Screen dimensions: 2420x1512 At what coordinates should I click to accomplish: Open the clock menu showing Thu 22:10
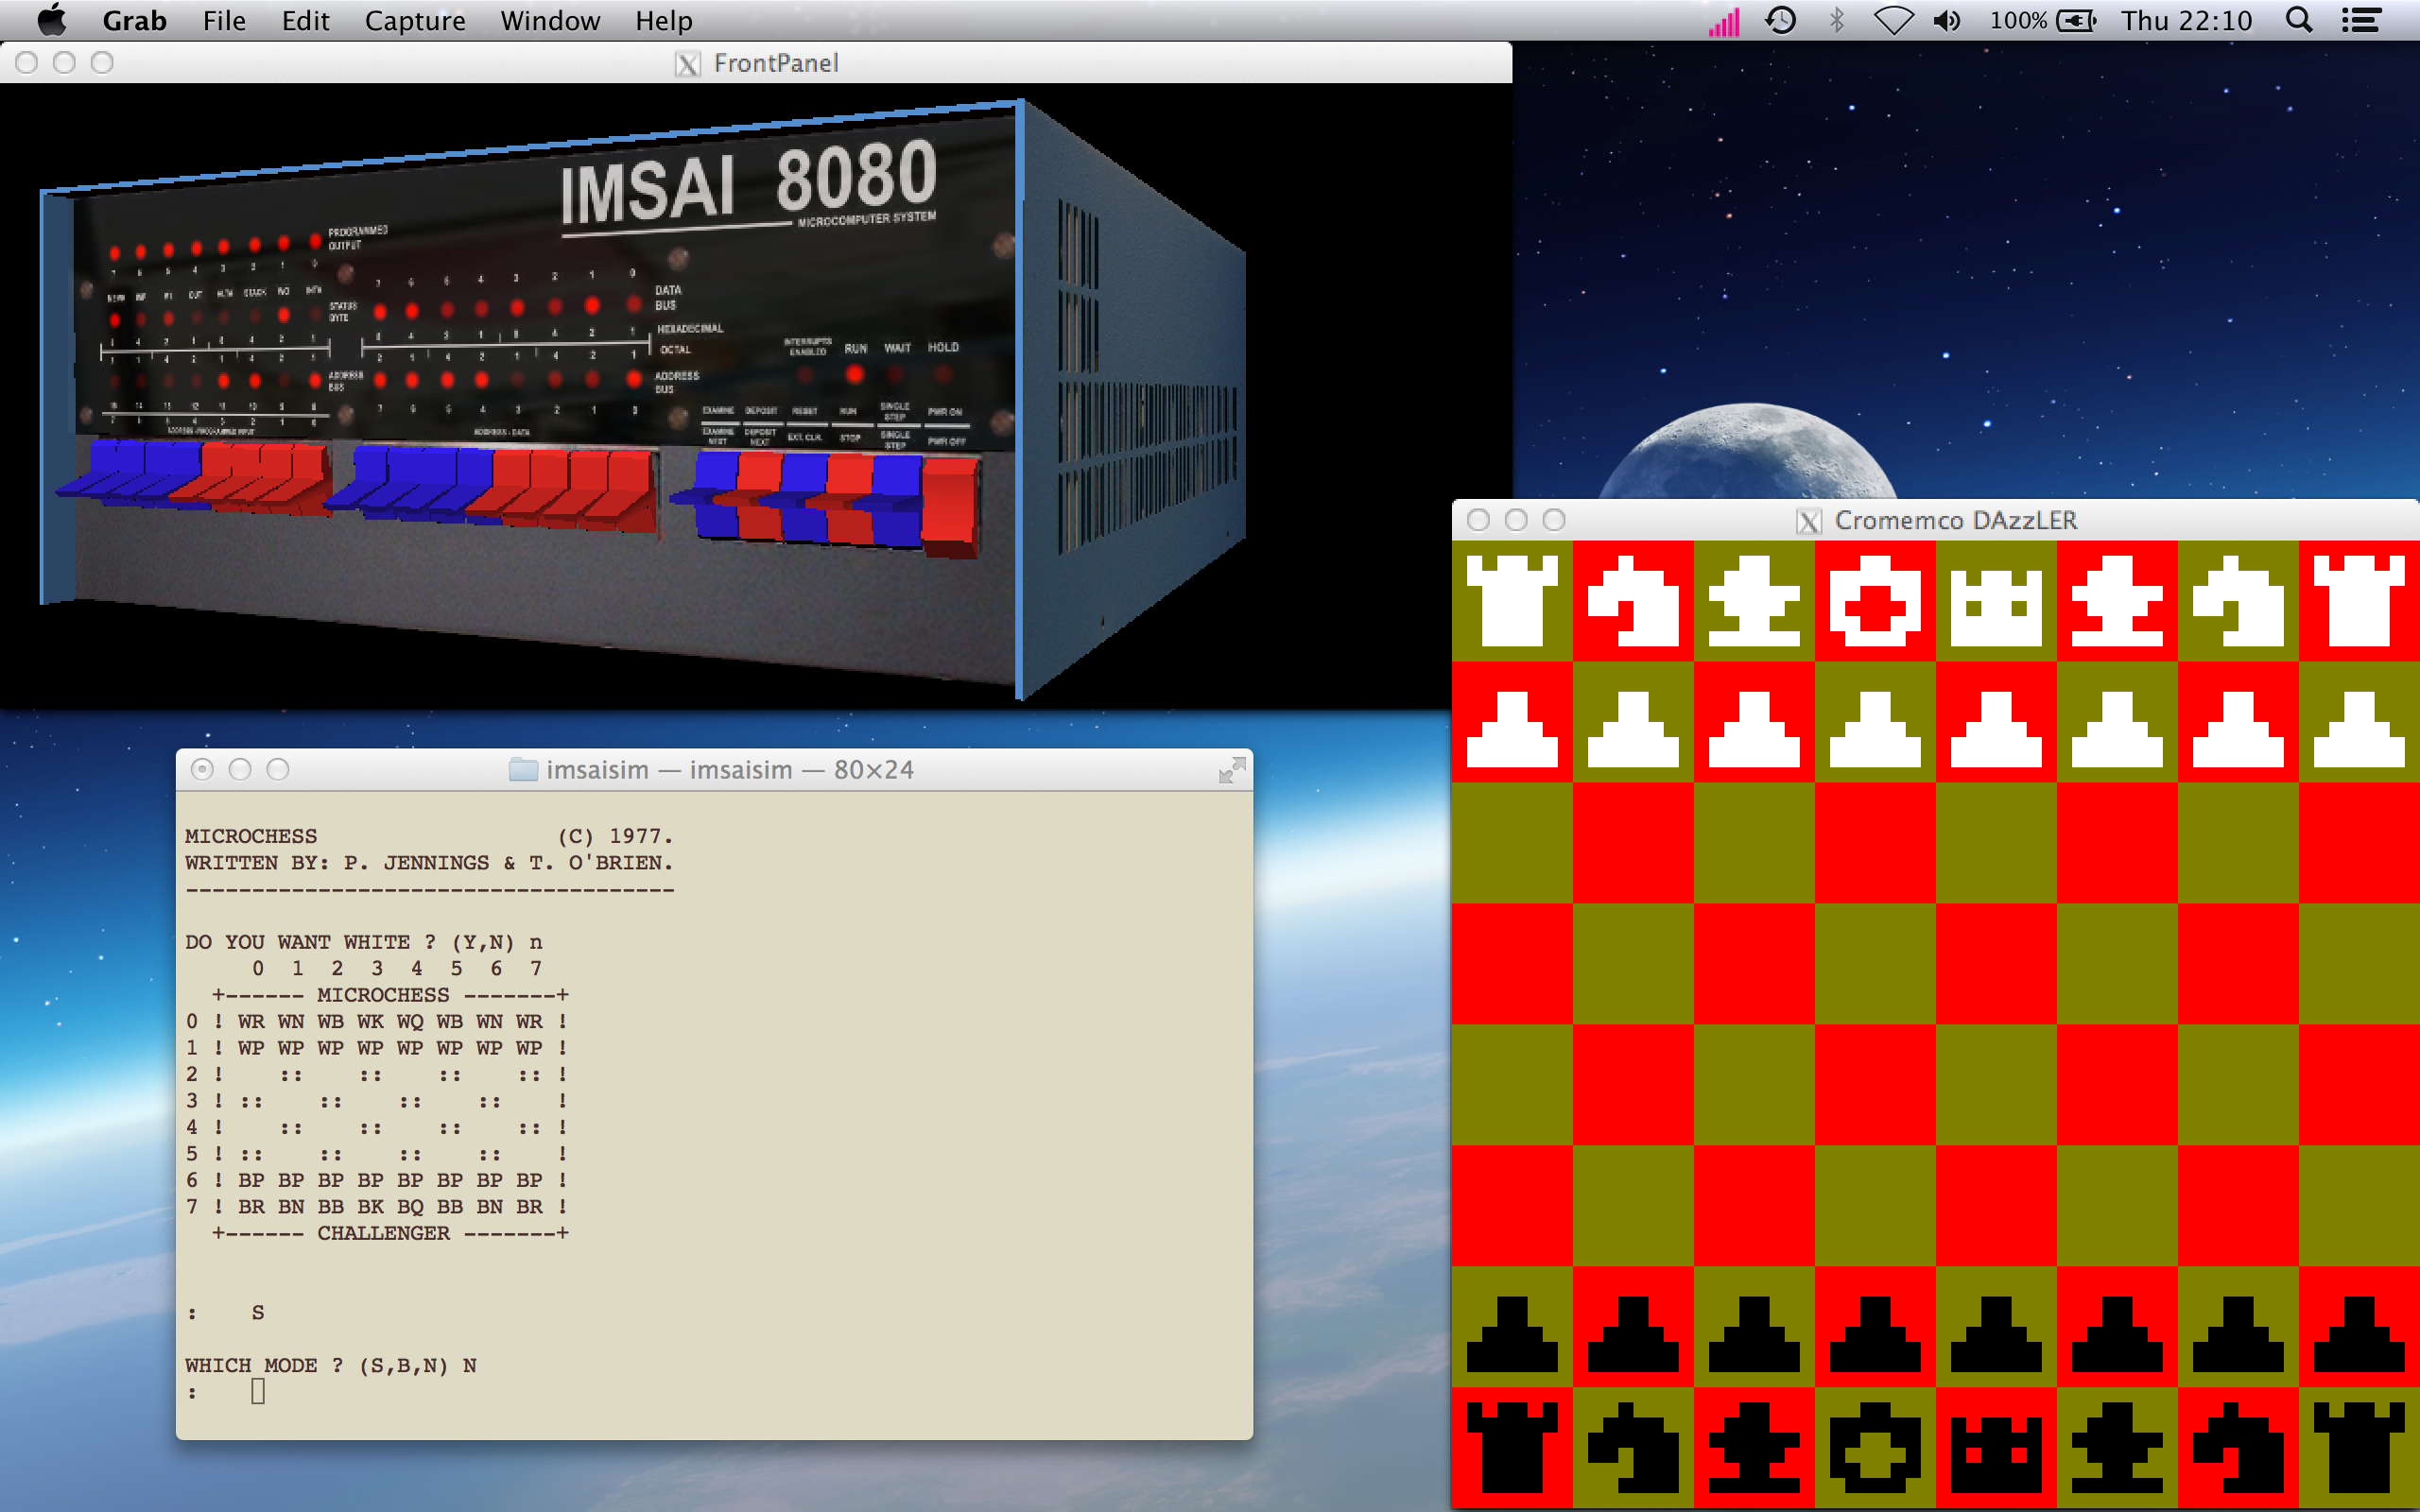pos(2188,20)
